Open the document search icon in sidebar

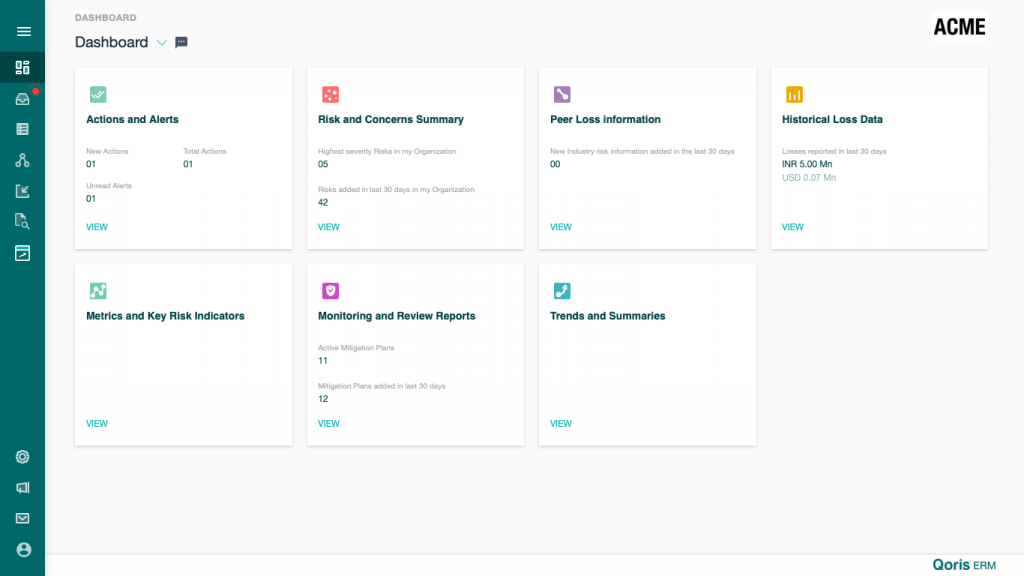click(23, 221)
